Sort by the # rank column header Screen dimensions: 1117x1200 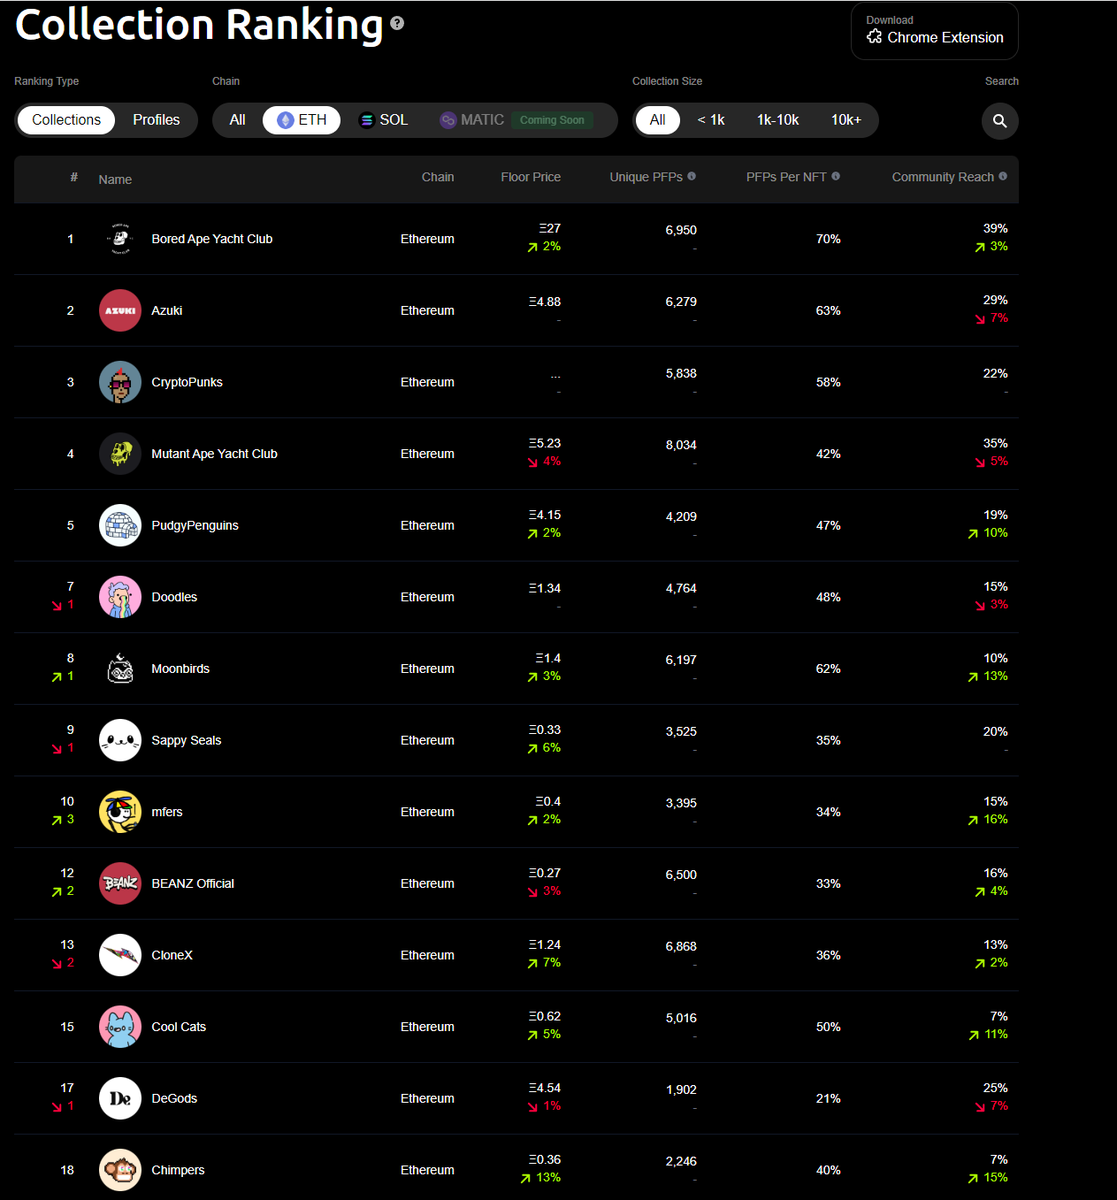pos(73,177)
